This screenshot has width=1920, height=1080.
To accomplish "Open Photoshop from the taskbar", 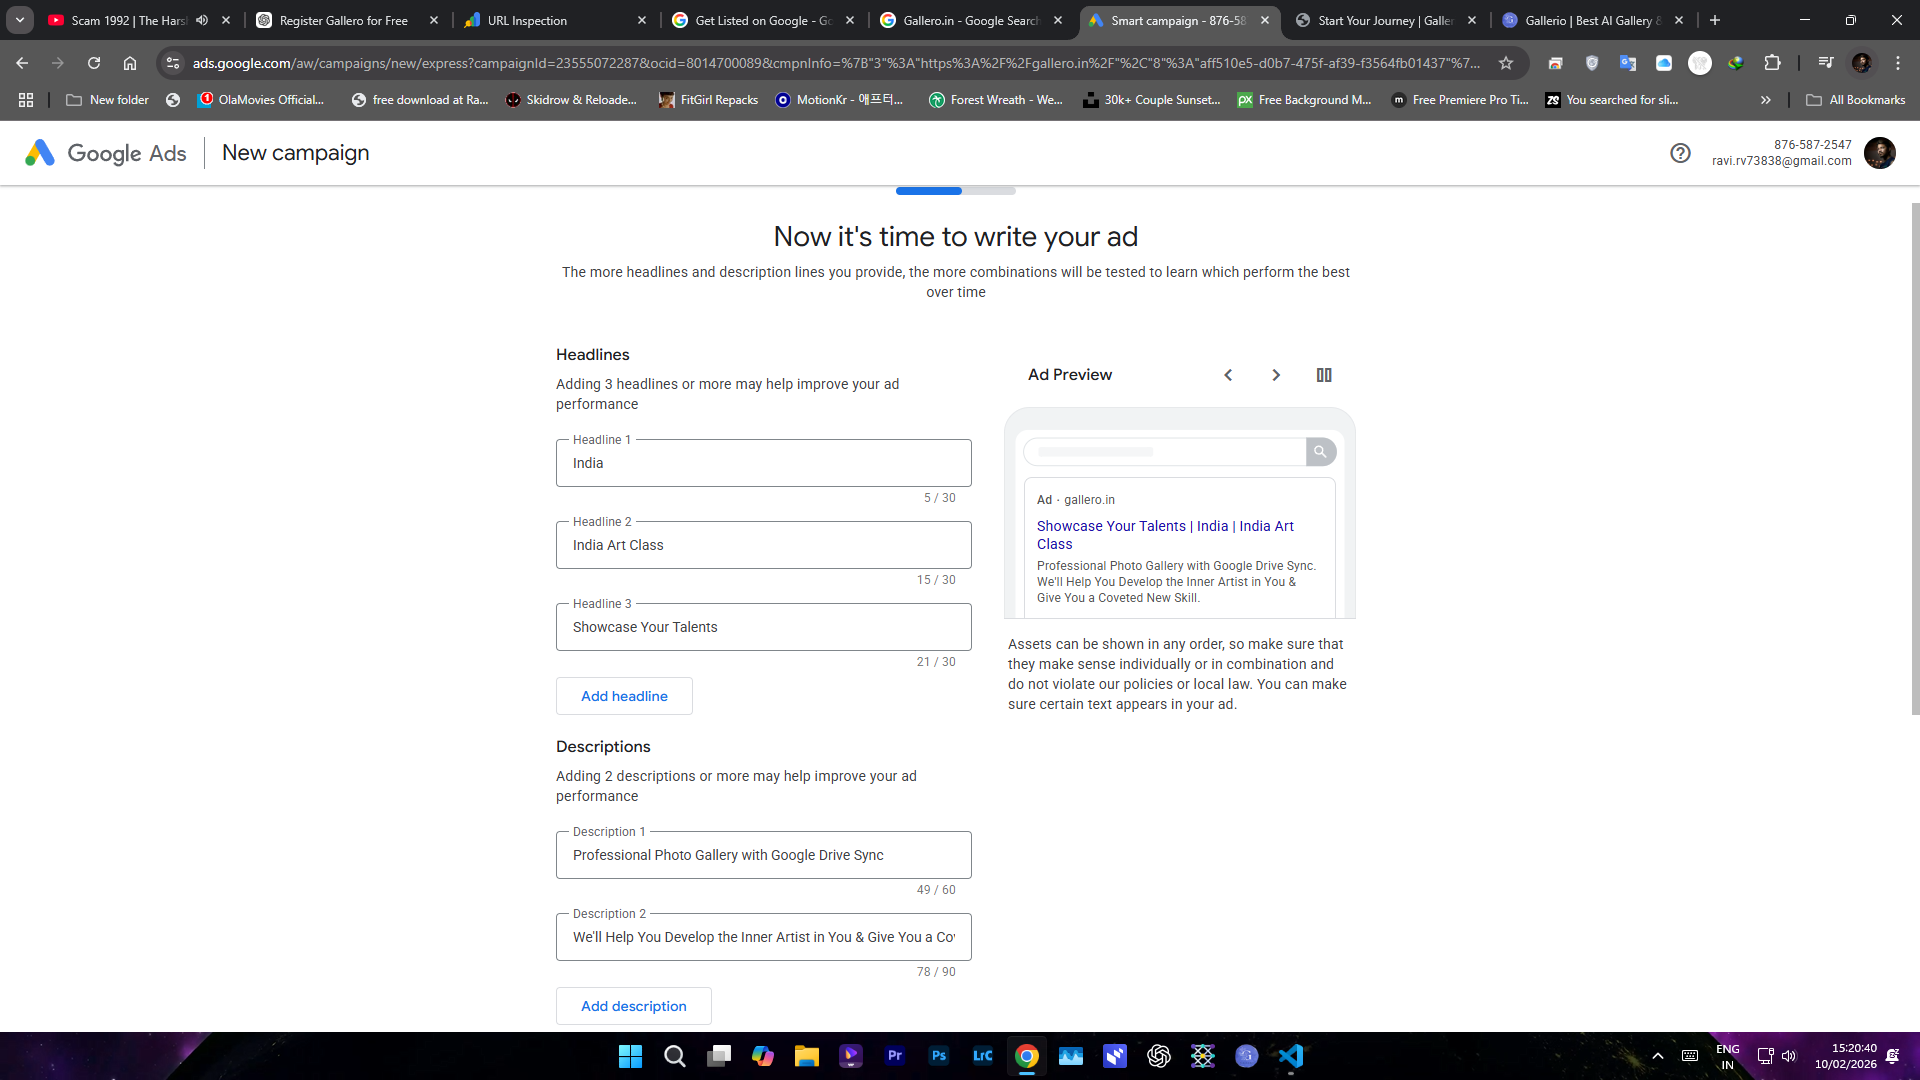I will (x=938, y=1056).
